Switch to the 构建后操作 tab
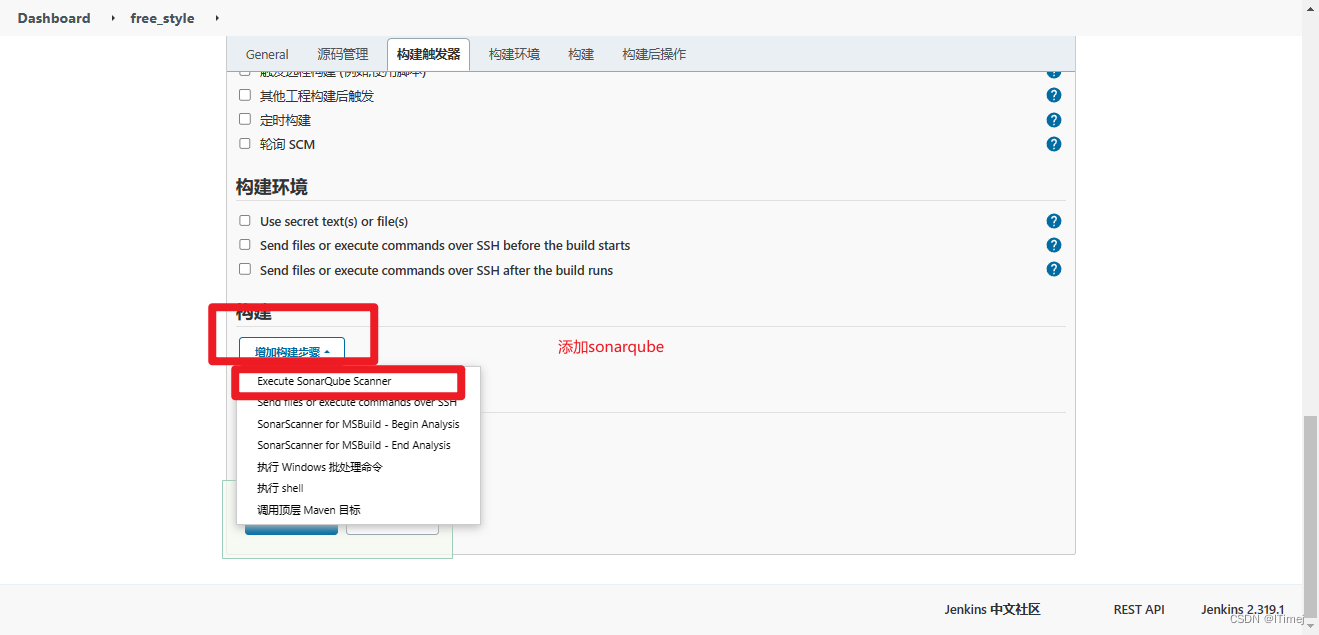 [653, 54]
